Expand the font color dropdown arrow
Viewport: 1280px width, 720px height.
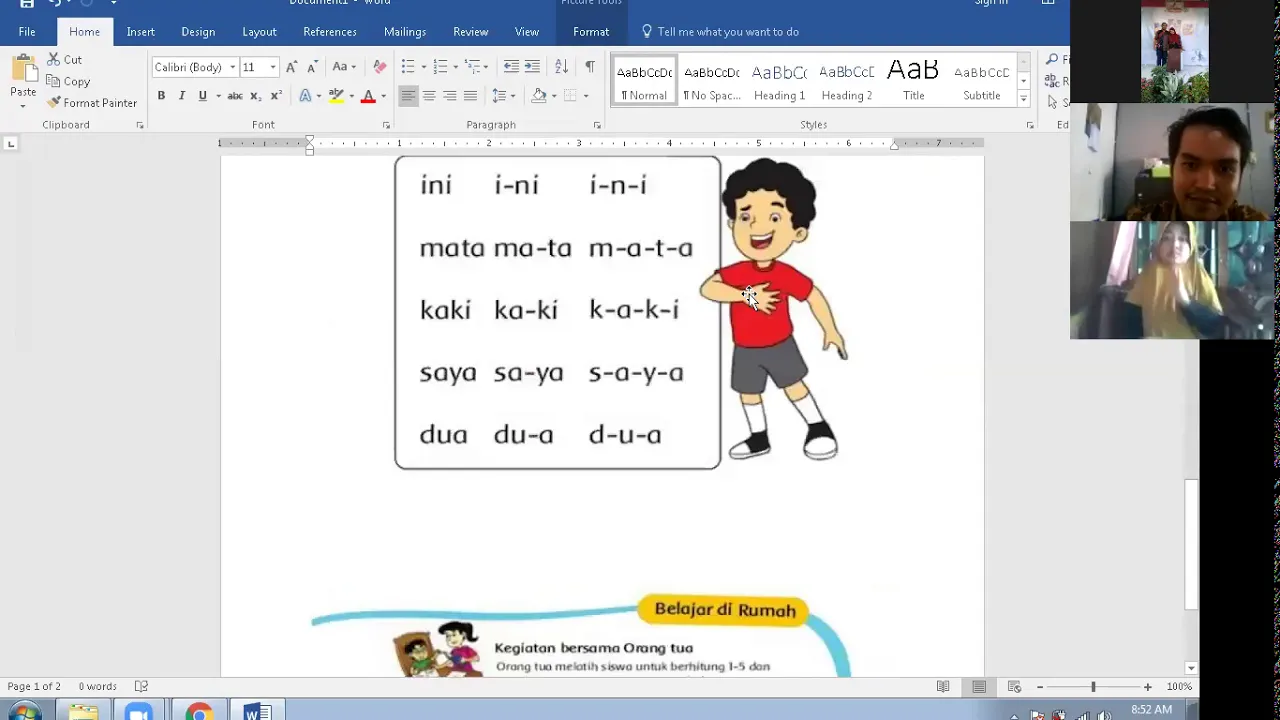383,96
